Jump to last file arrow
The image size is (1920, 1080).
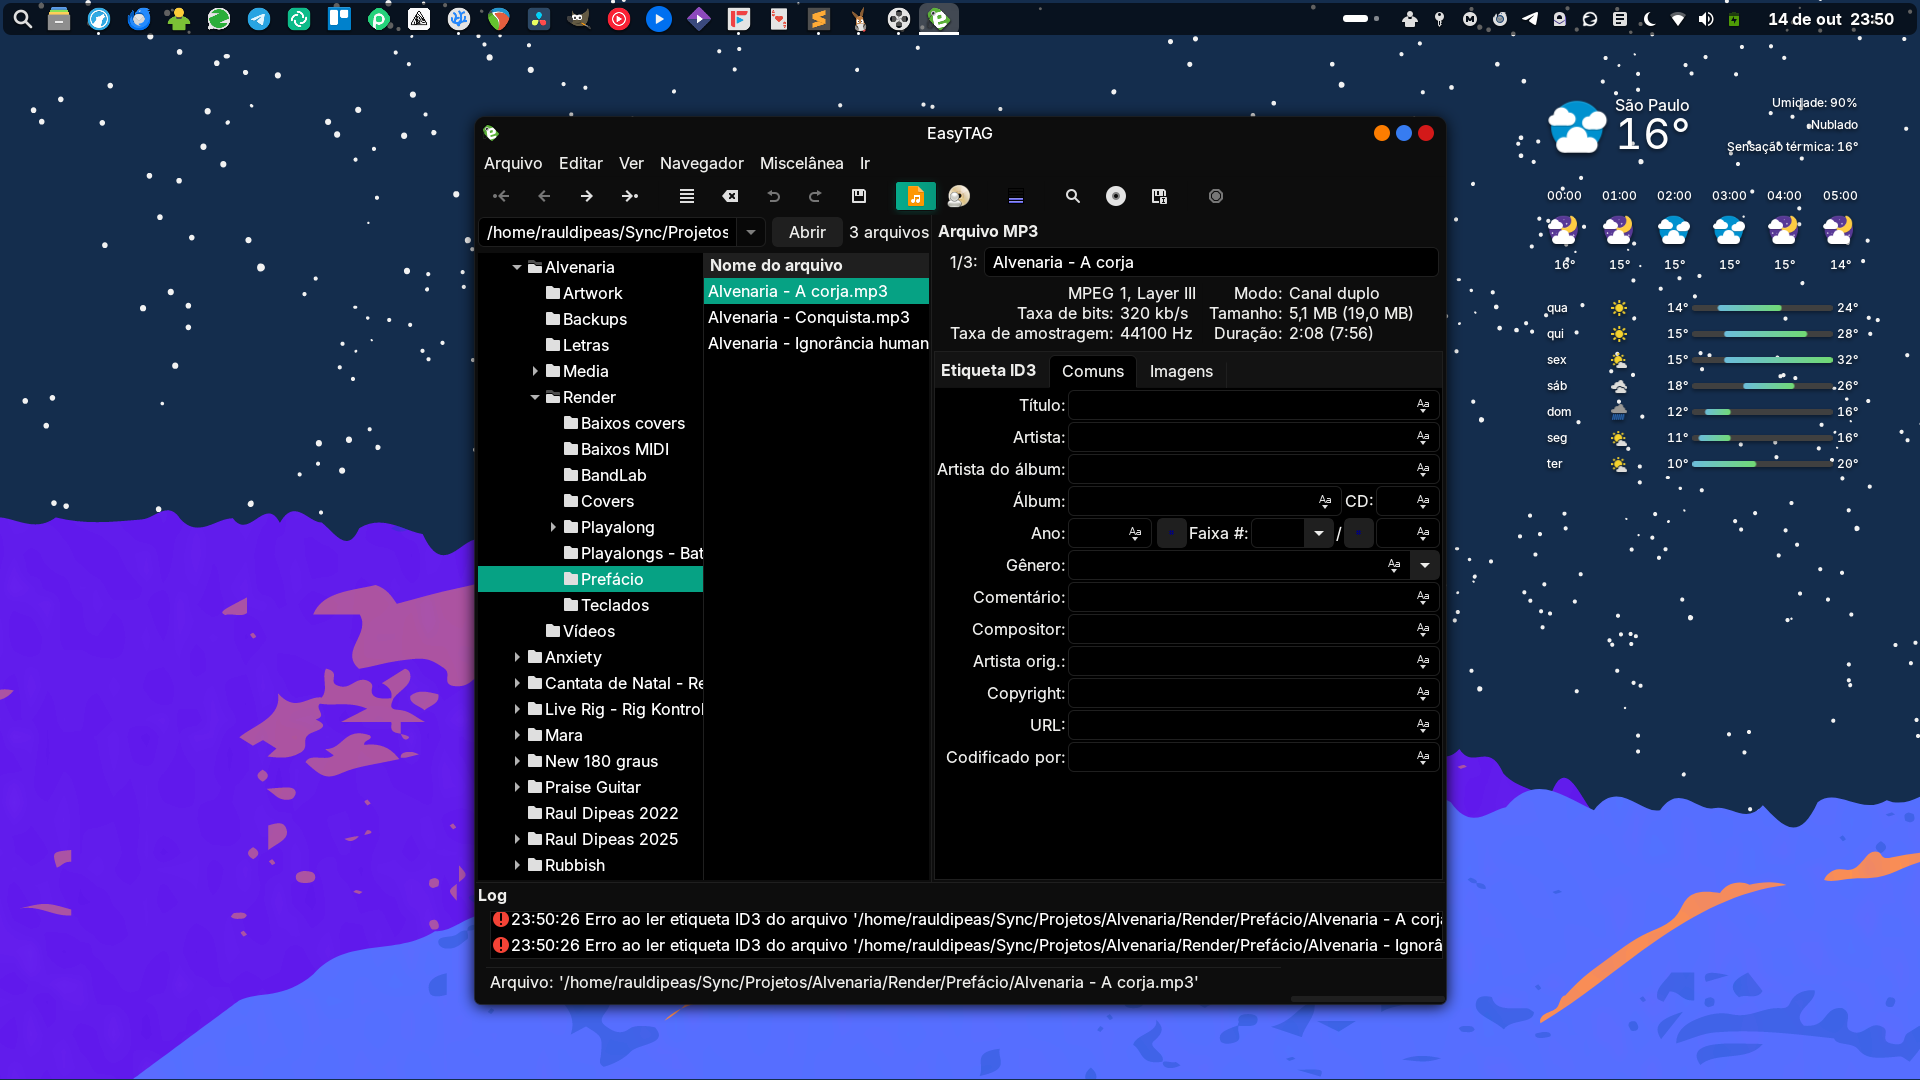click(x=630, y=196)
